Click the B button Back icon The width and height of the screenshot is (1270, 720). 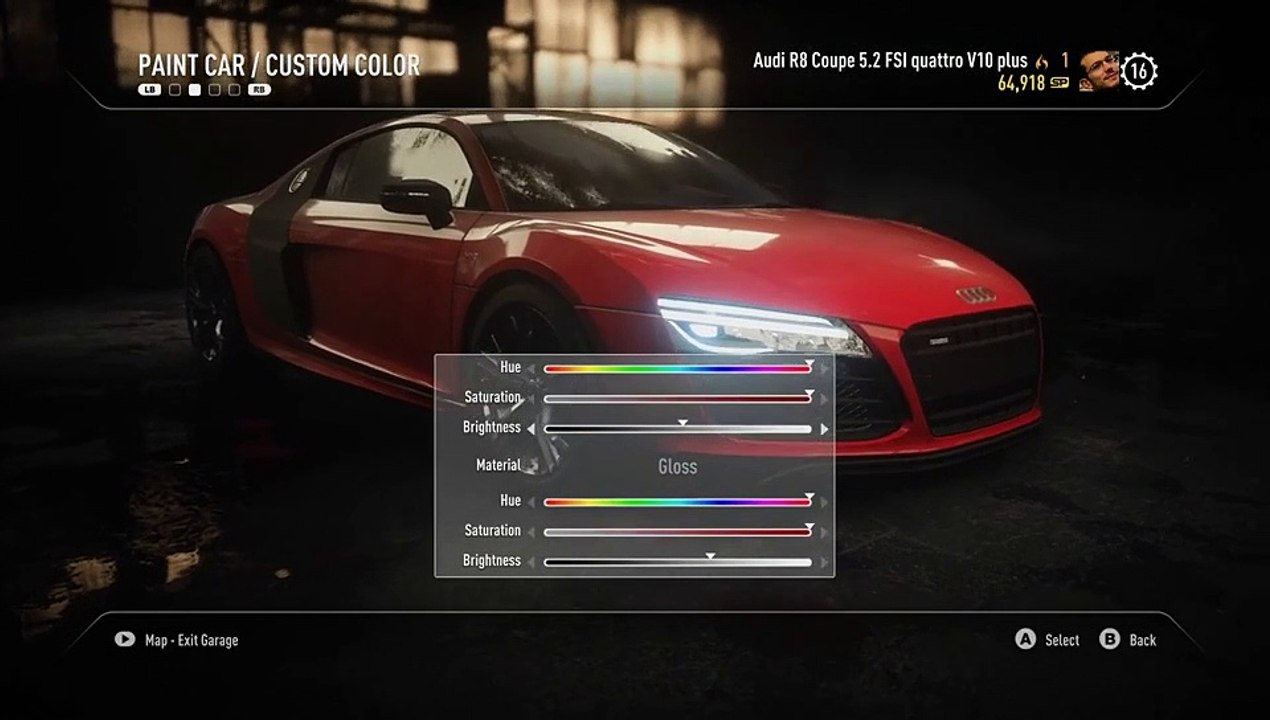(1109, 639)
